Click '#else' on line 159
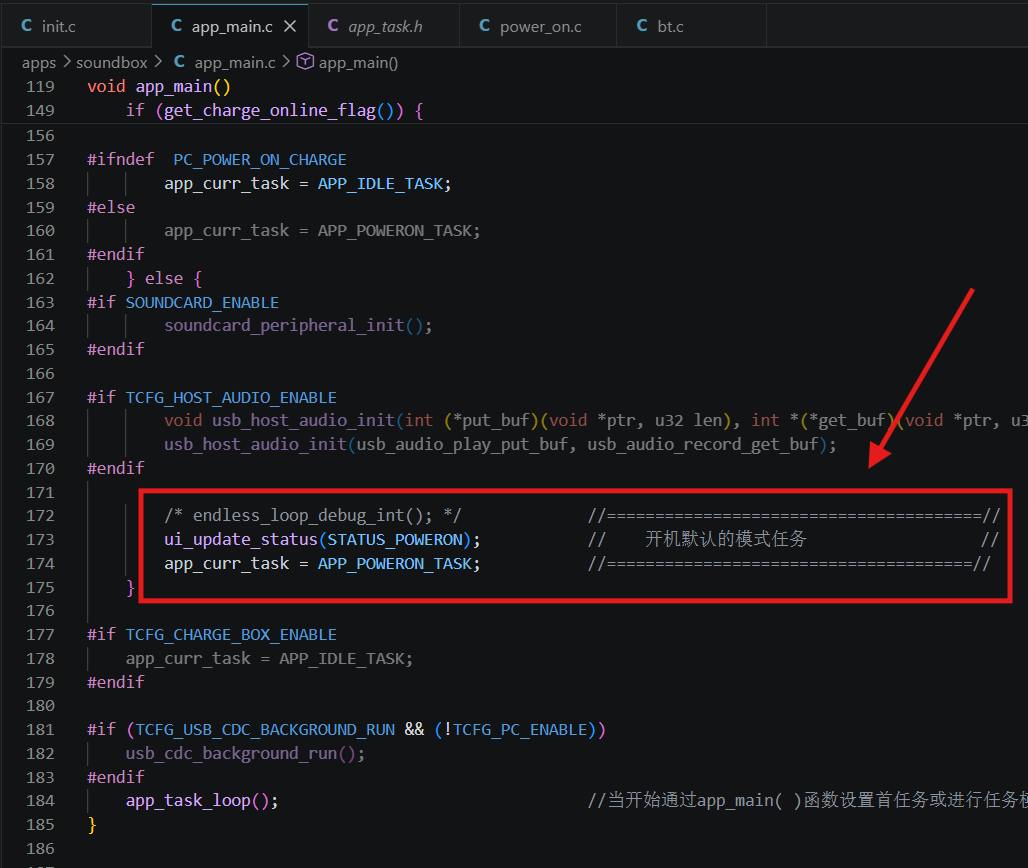1028x868 pixels. (x=111, y=207)
